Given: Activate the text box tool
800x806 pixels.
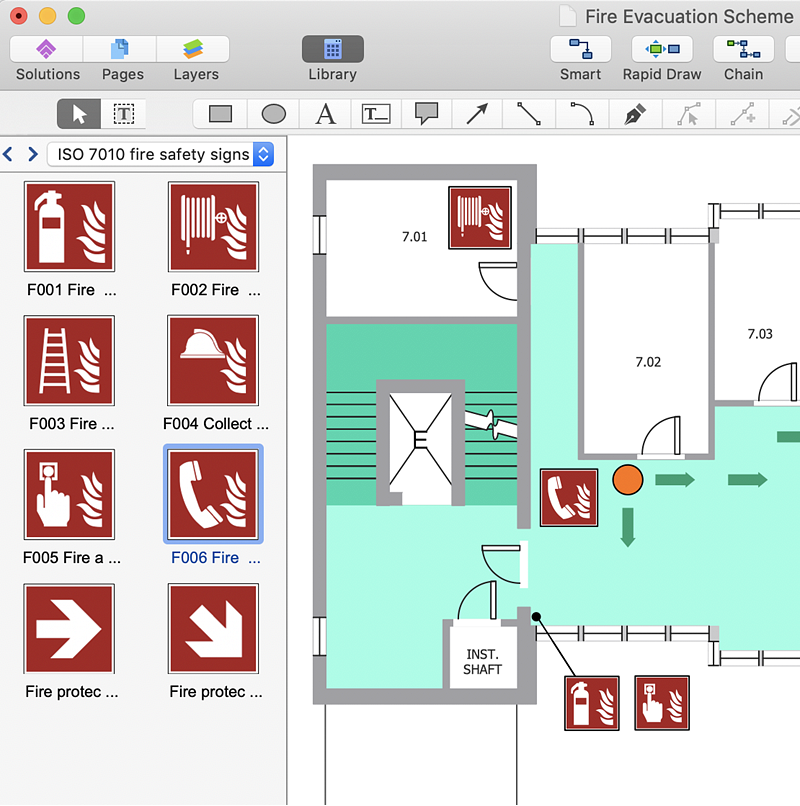Looking at the screenshot, I should [376, 114].
